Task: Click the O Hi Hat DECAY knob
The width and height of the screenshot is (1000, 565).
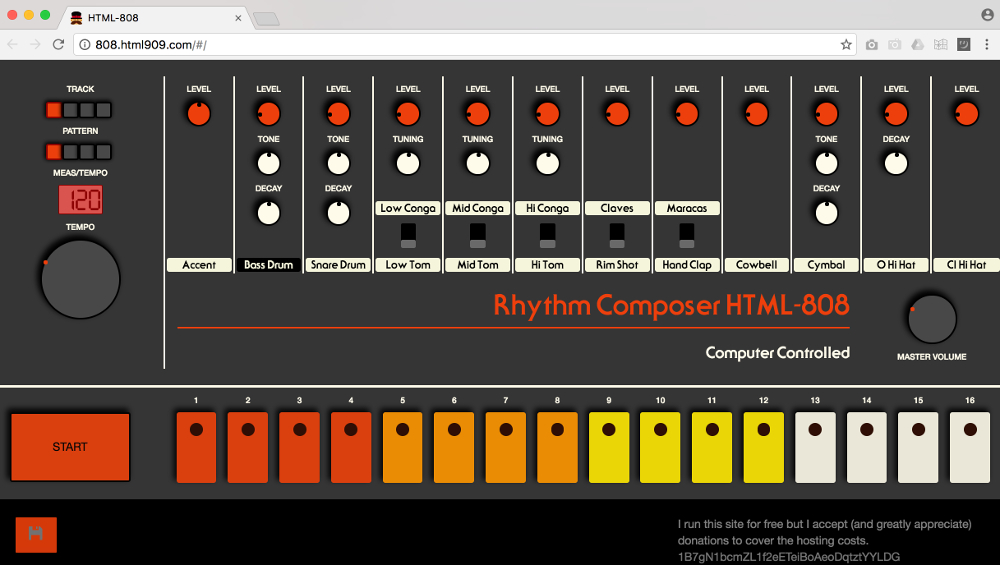Action: [x=896, y=163]
